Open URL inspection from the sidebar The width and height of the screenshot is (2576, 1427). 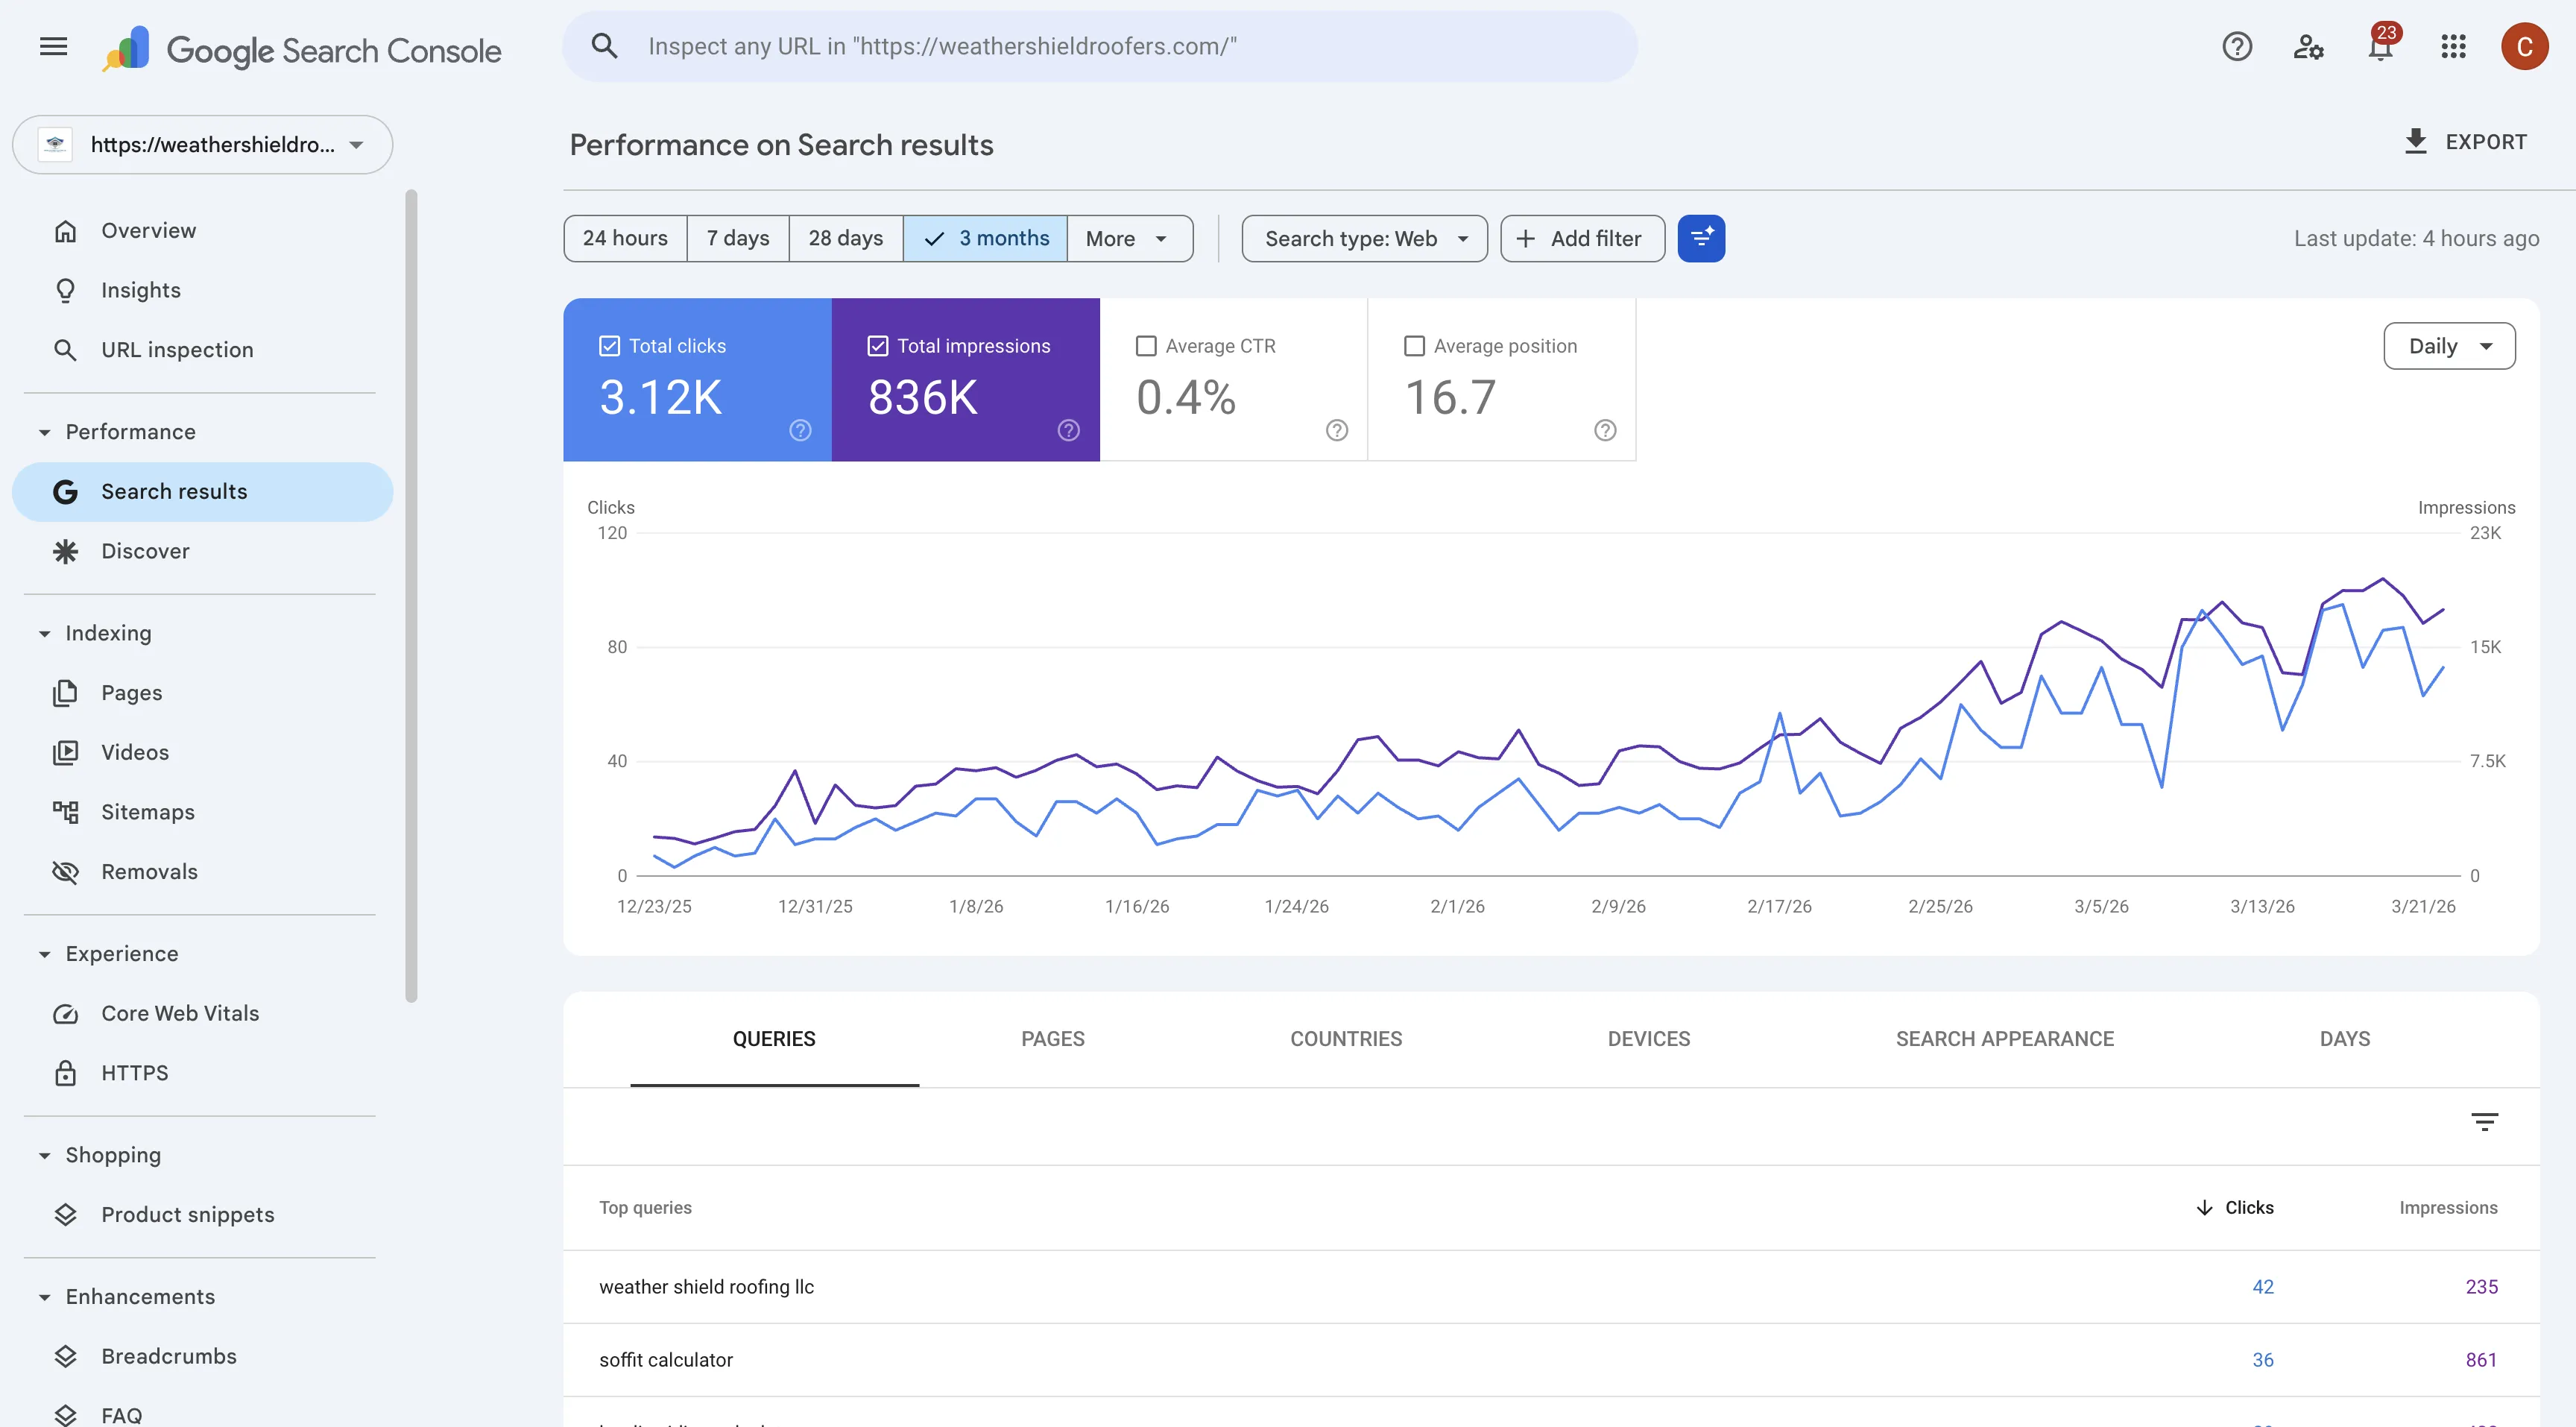(176, 349)
